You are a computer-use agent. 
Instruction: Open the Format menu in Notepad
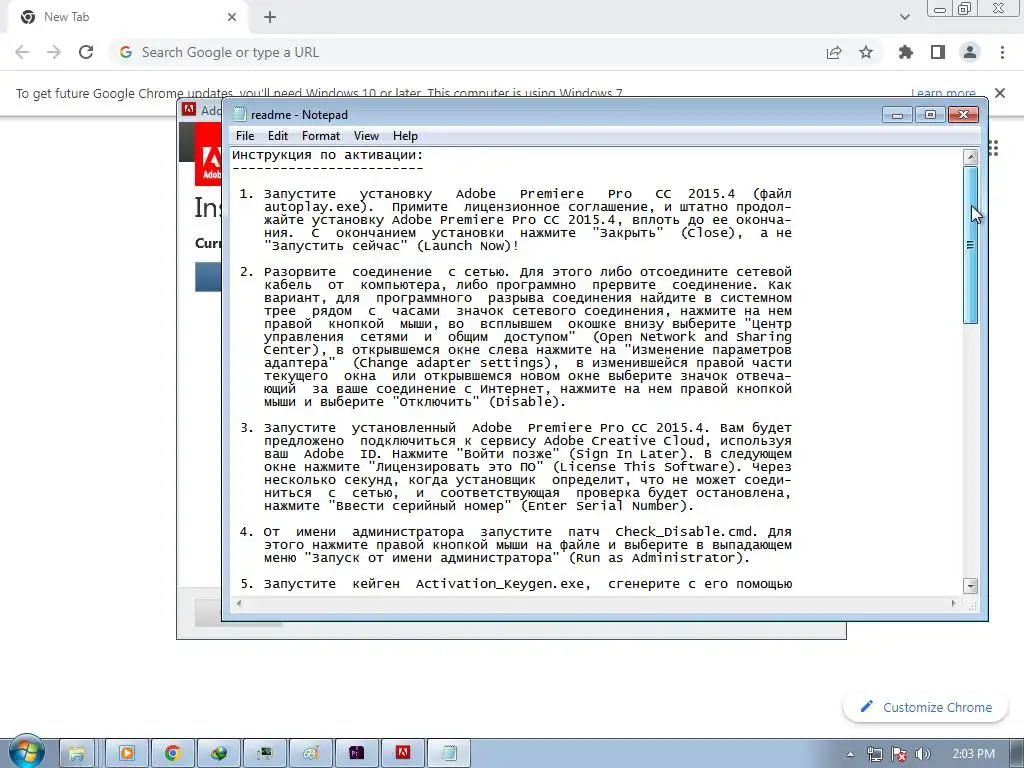tap(321, 136)
